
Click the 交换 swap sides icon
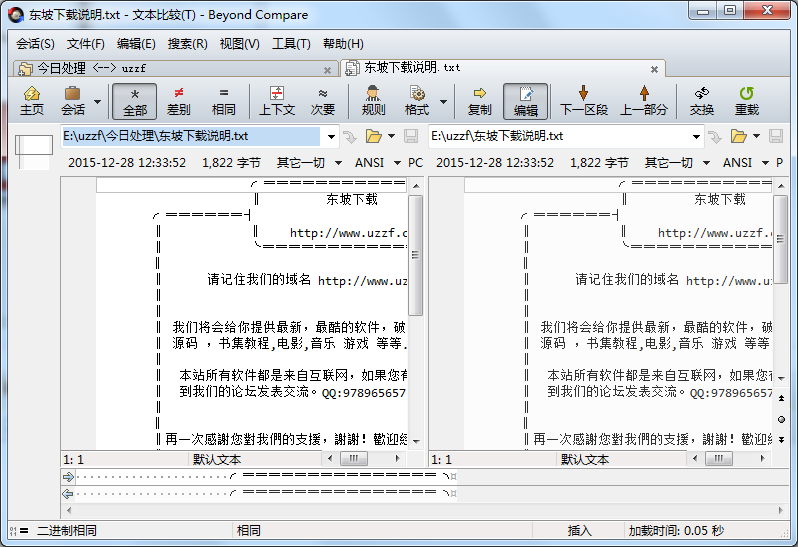click(x=701, y=101)
